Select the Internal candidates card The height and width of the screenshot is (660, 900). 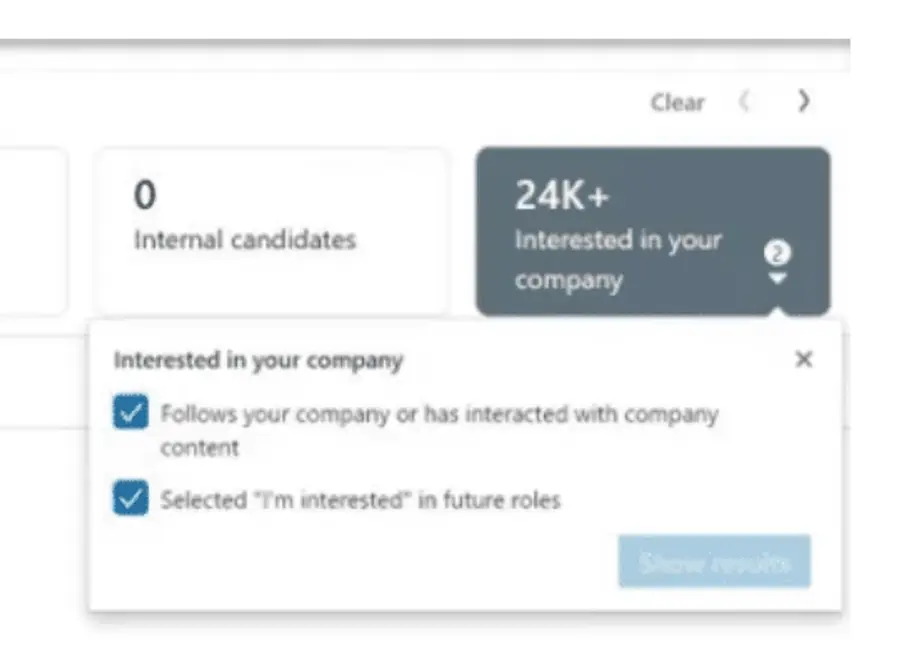(x=273, y=228)
